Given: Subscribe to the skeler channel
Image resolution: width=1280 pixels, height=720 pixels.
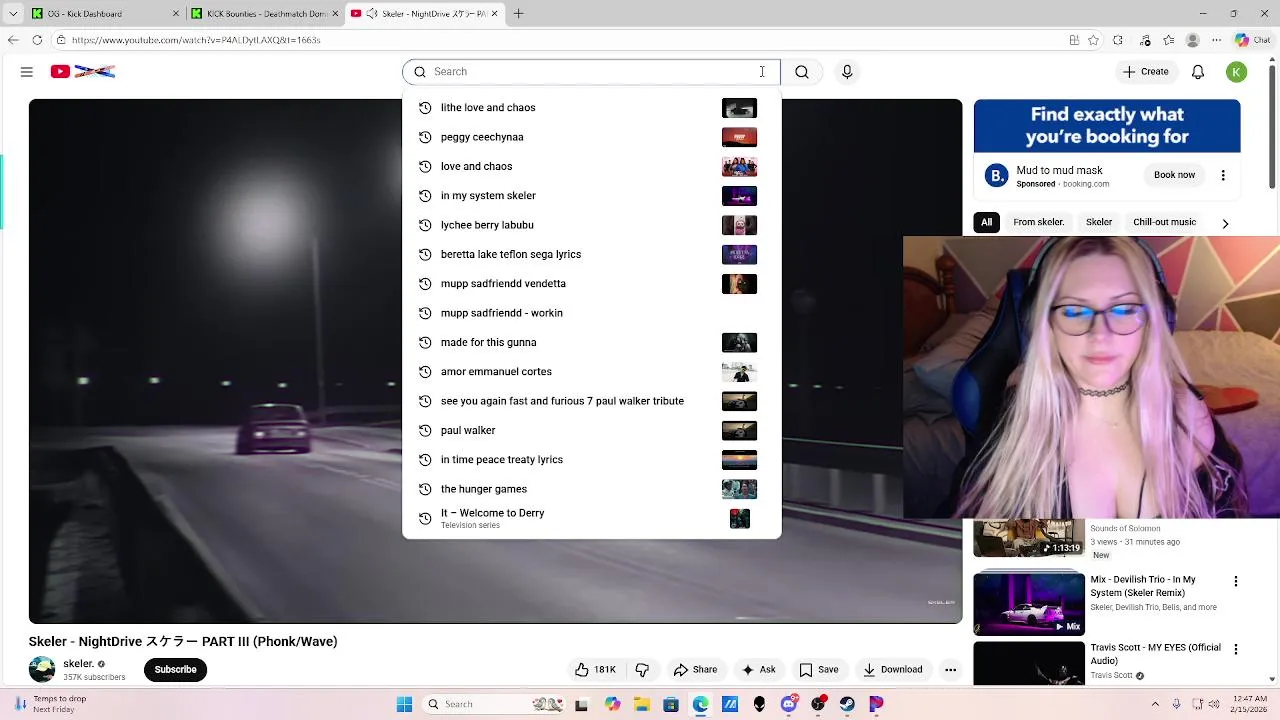Looking at the screenshot, I should click(x=175, y=669).
